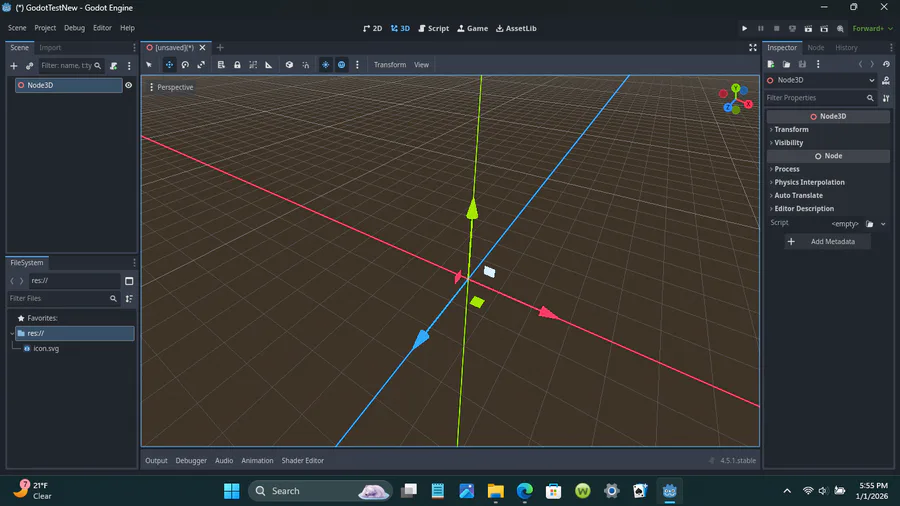Open object history list in Inspector

click(886, 64)
